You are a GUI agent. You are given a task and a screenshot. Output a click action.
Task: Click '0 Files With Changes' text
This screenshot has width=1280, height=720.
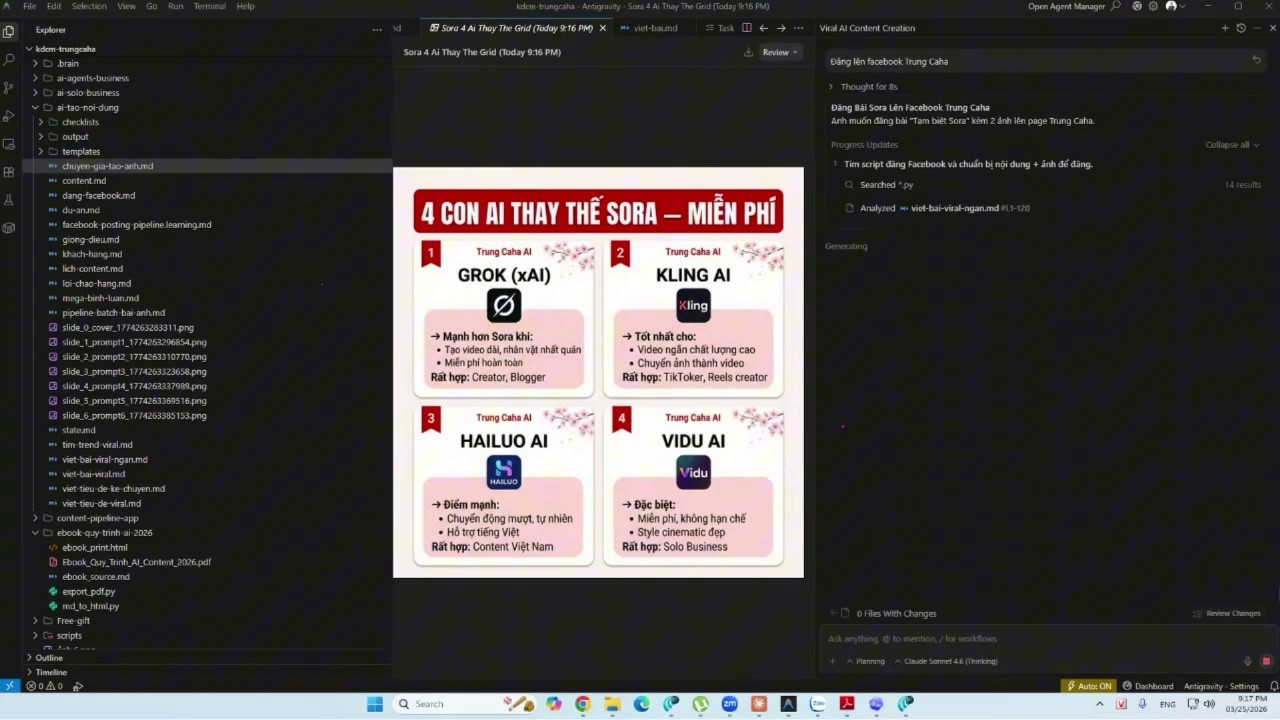[896, 613]
